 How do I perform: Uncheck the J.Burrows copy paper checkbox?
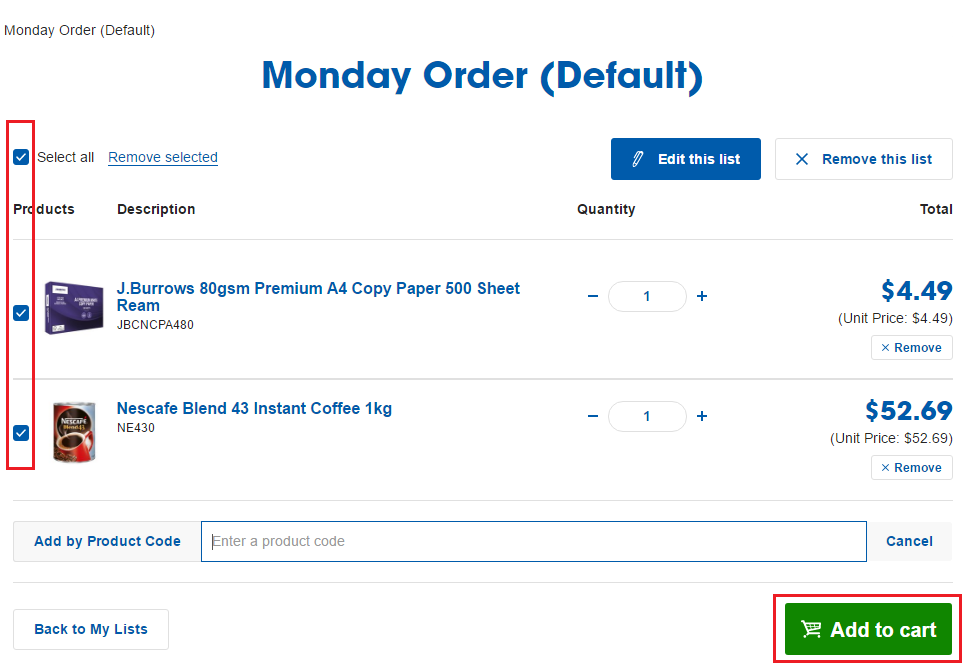click(x=21, y=313)
